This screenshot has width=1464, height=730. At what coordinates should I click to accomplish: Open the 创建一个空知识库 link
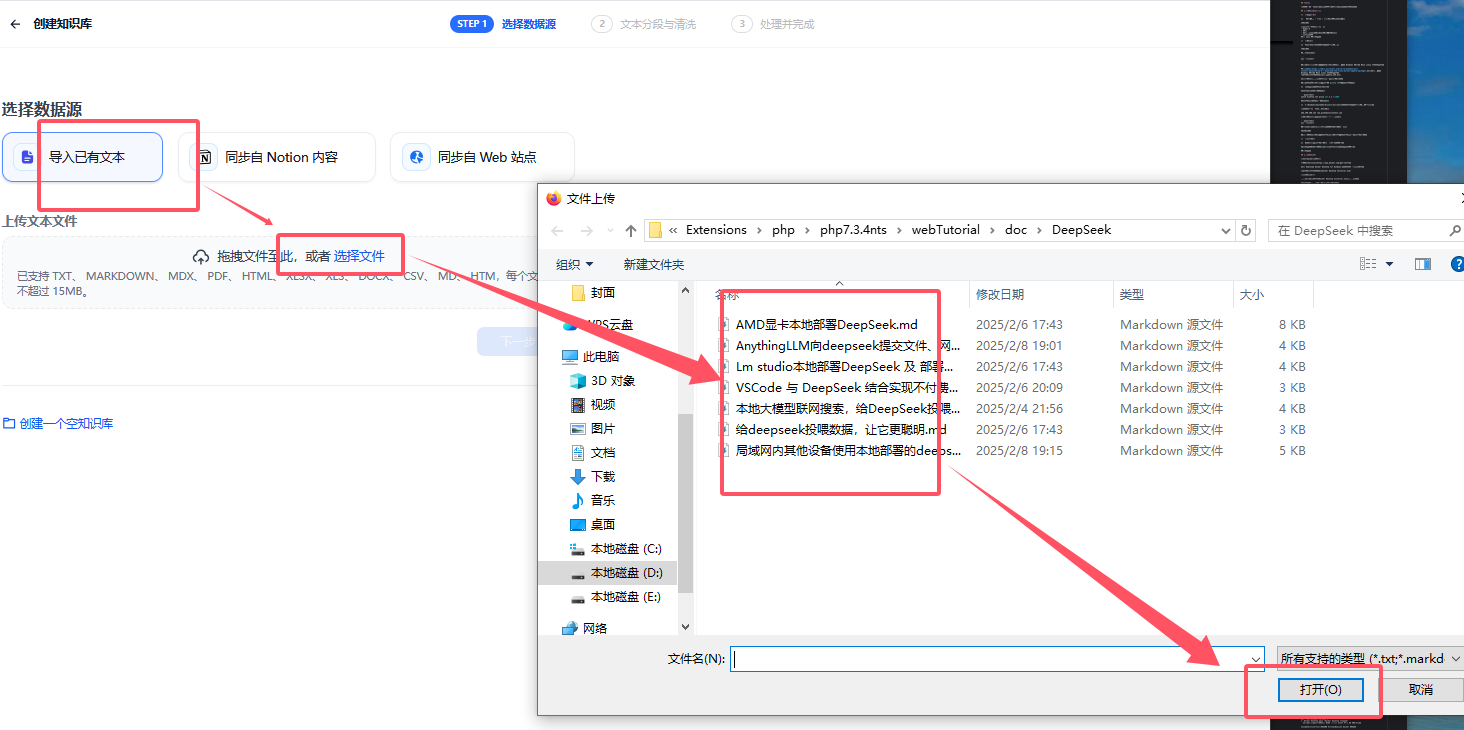pyautogui.click(x=58, y=424)
